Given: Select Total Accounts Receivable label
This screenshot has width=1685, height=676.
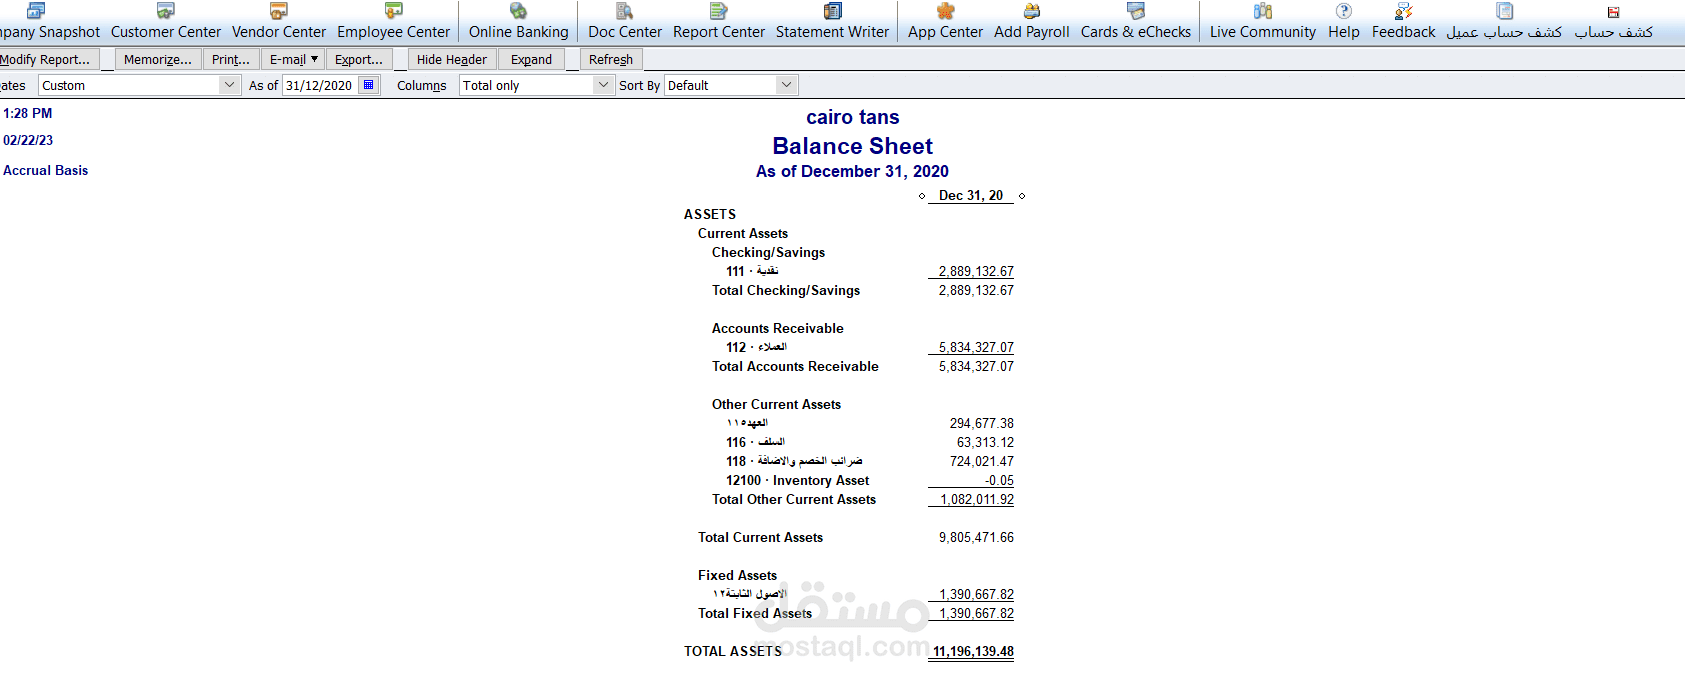Looking at the screenshot, I should (x=795, y=367).
